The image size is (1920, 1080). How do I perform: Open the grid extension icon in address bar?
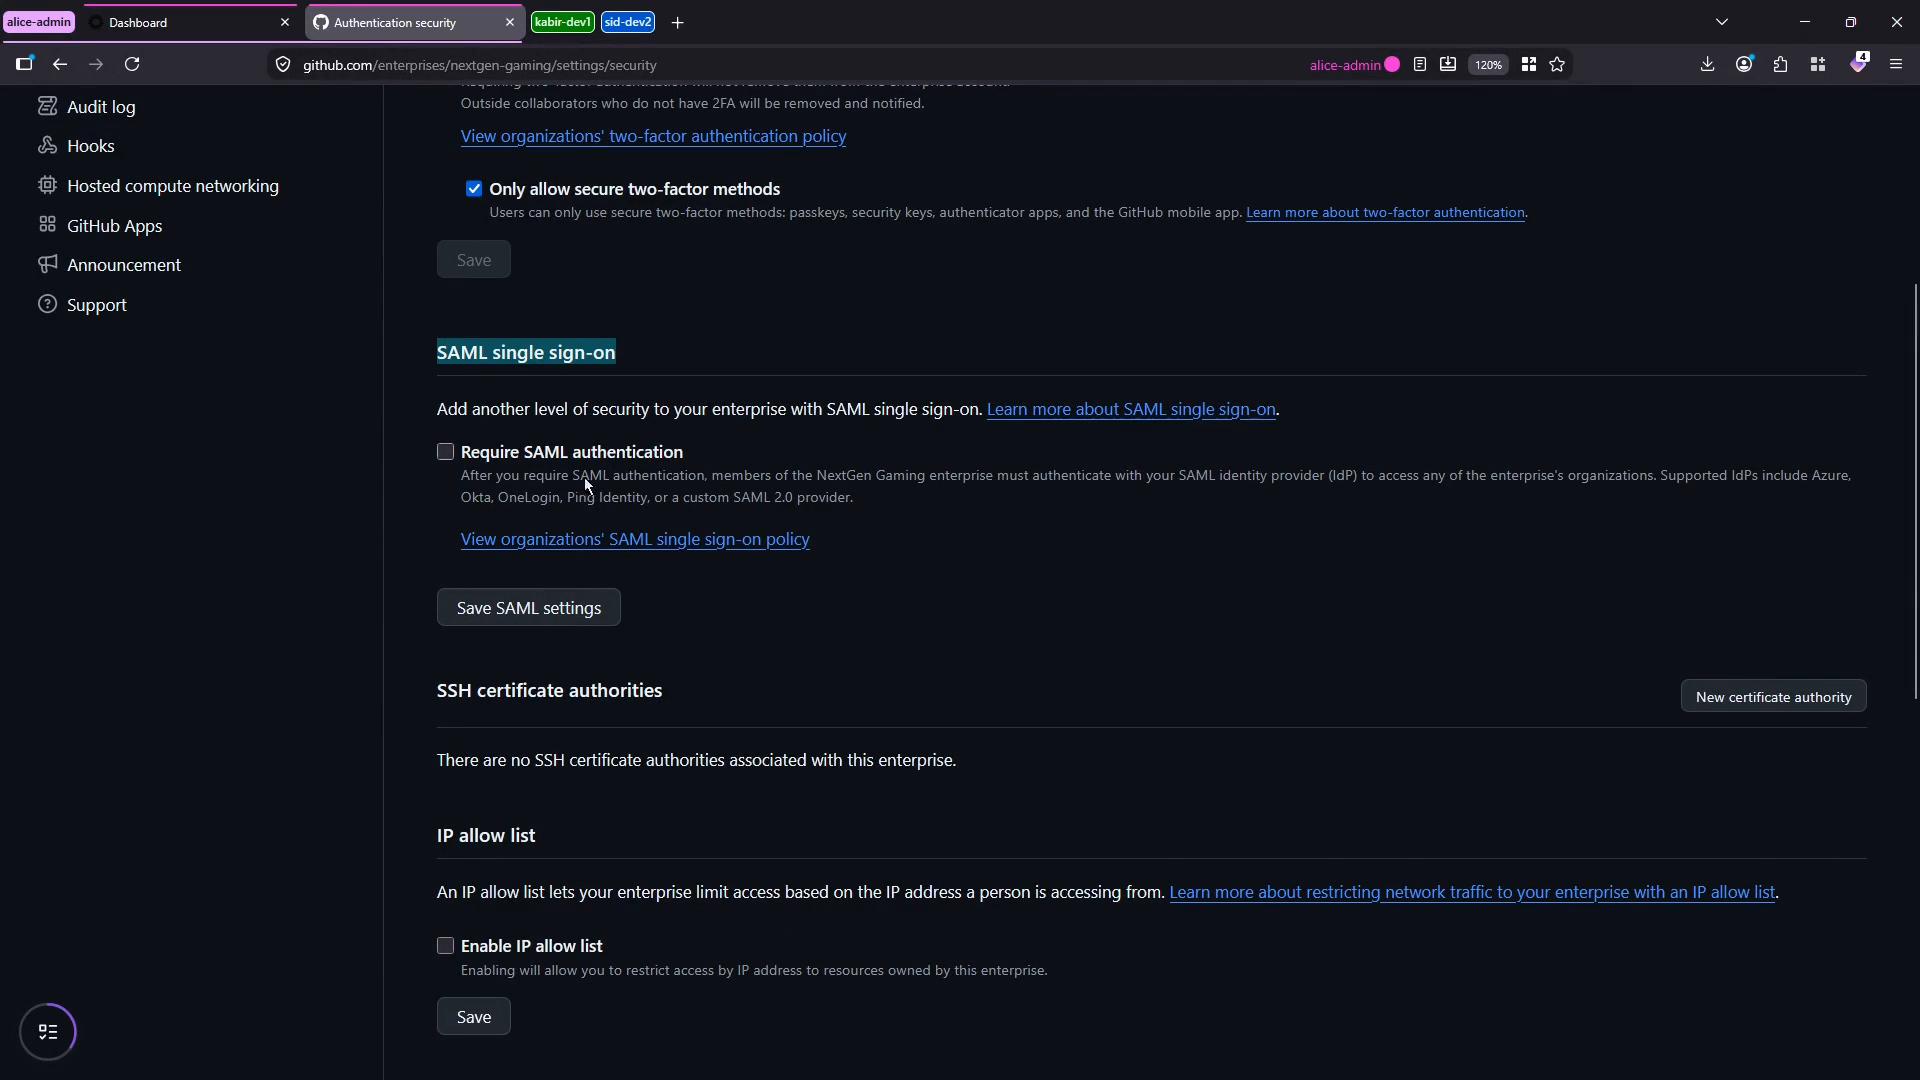pos(1528,65)
